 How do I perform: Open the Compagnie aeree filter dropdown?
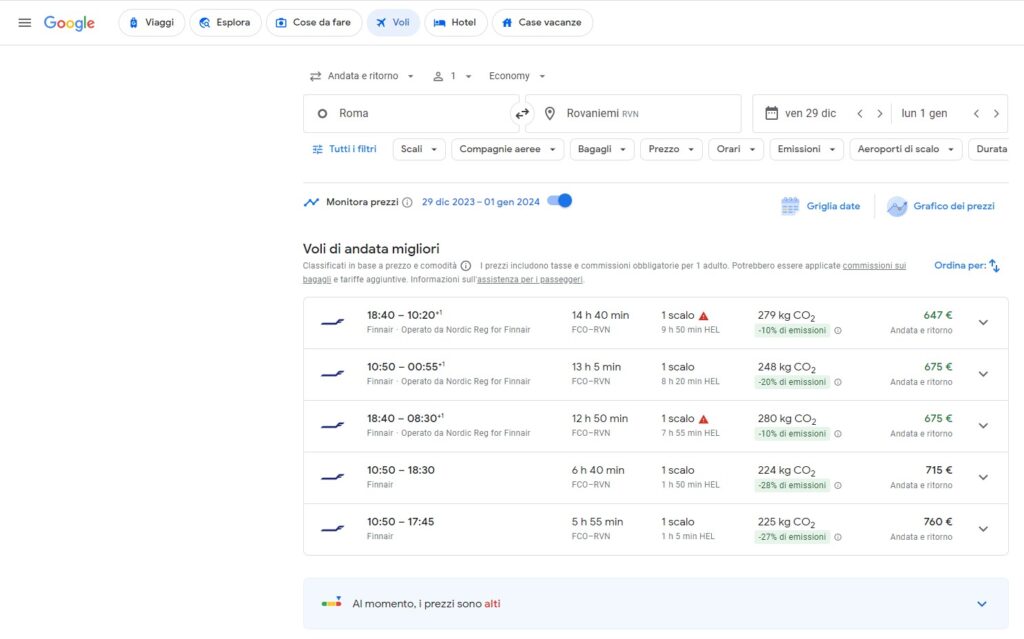tap(507, 149)
